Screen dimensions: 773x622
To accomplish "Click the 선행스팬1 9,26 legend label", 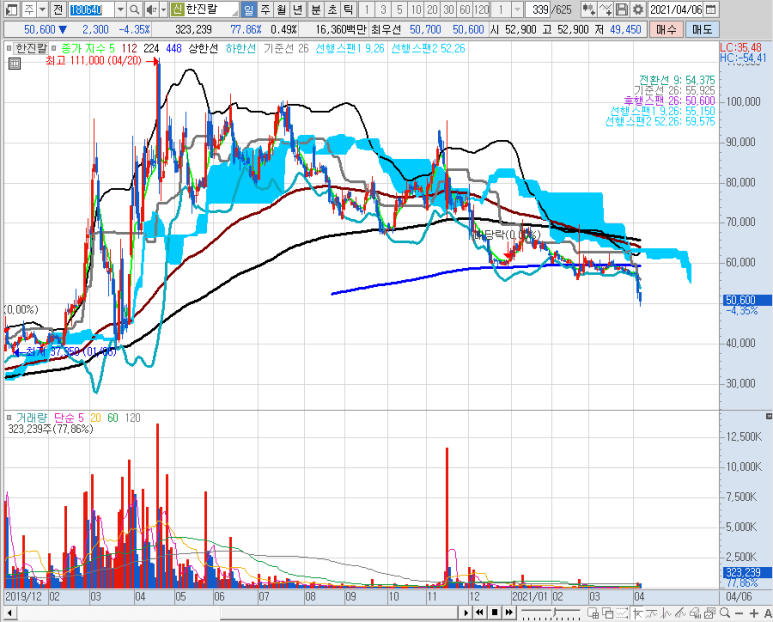I will coord(350,48).
